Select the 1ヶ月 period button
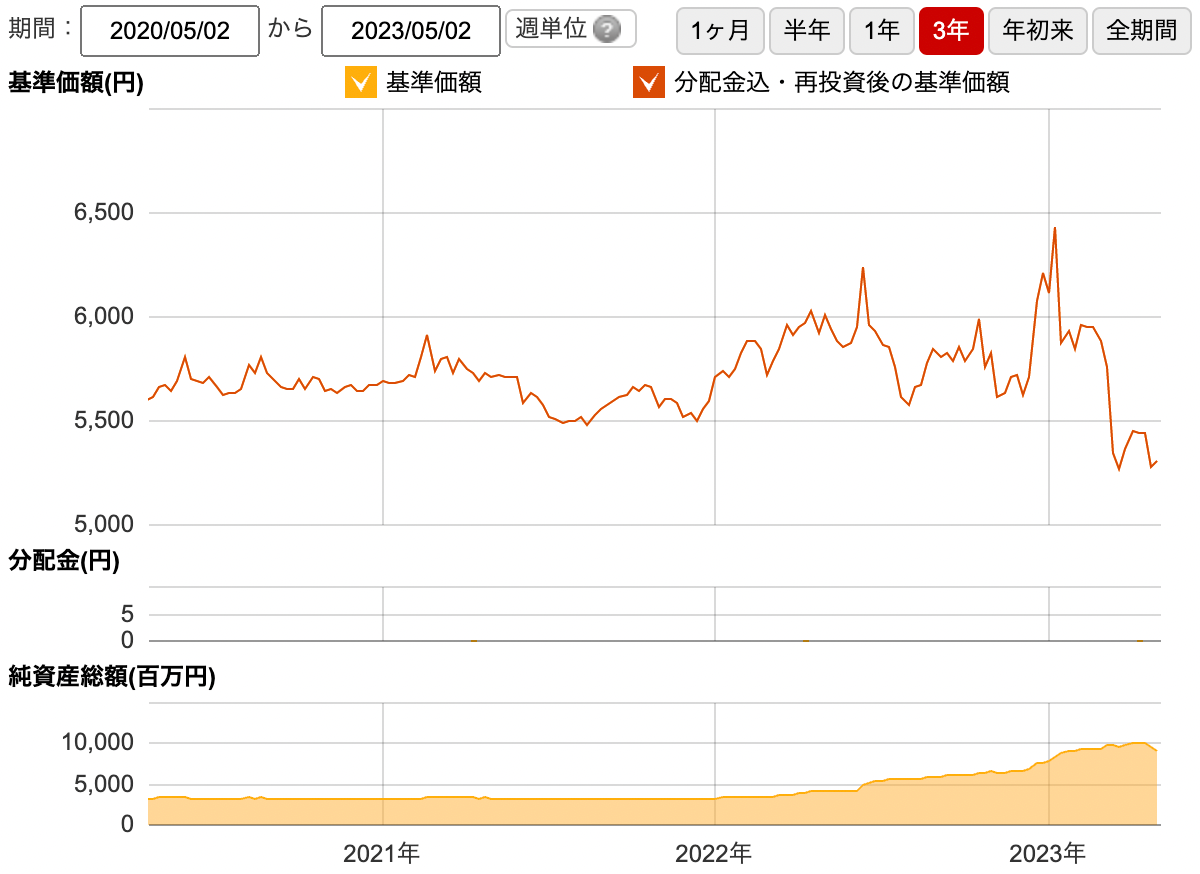This screenshot has height=874, width=1200. [x=720, y=30]
